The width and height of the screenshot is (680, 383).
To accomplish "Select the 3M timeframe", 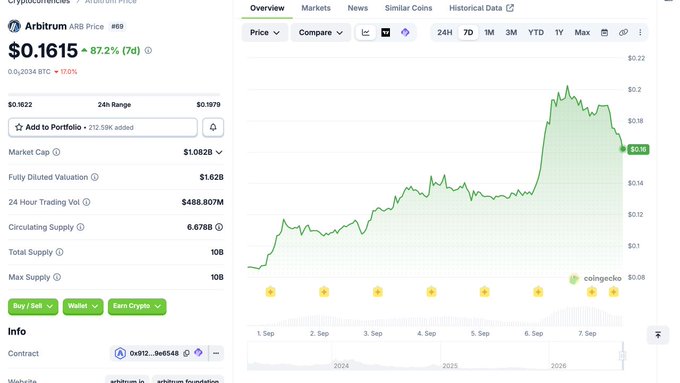I will 511,33.
